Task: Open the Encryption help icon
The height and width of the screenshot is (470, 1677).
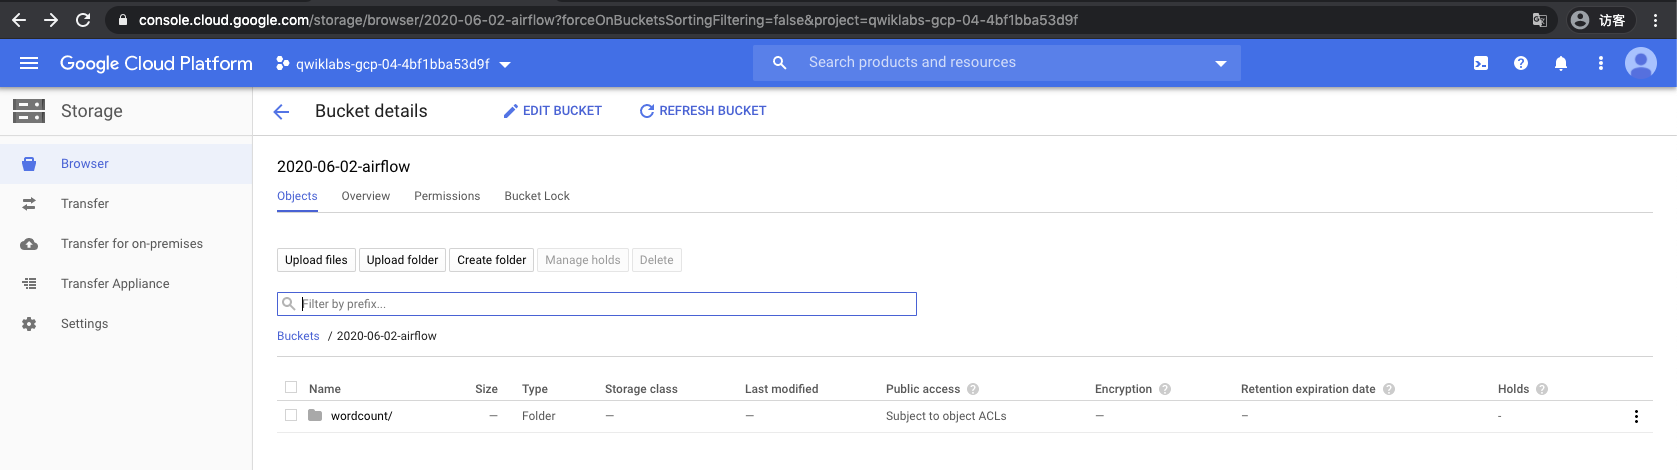Action: point(1165,389)
